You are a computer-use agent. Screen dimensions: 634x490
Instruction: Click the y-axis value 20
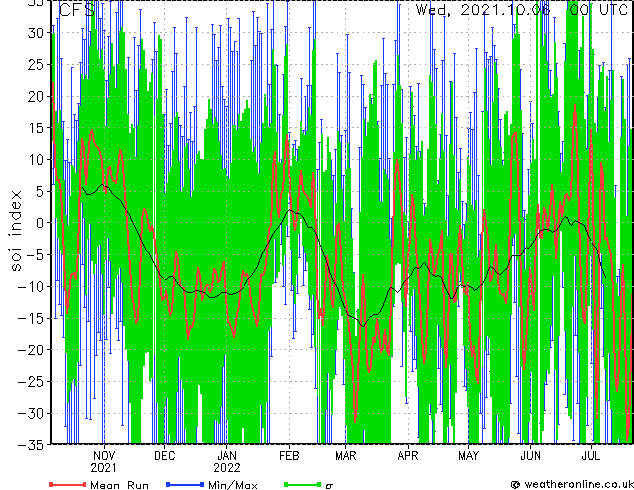[x=36, y=96]
